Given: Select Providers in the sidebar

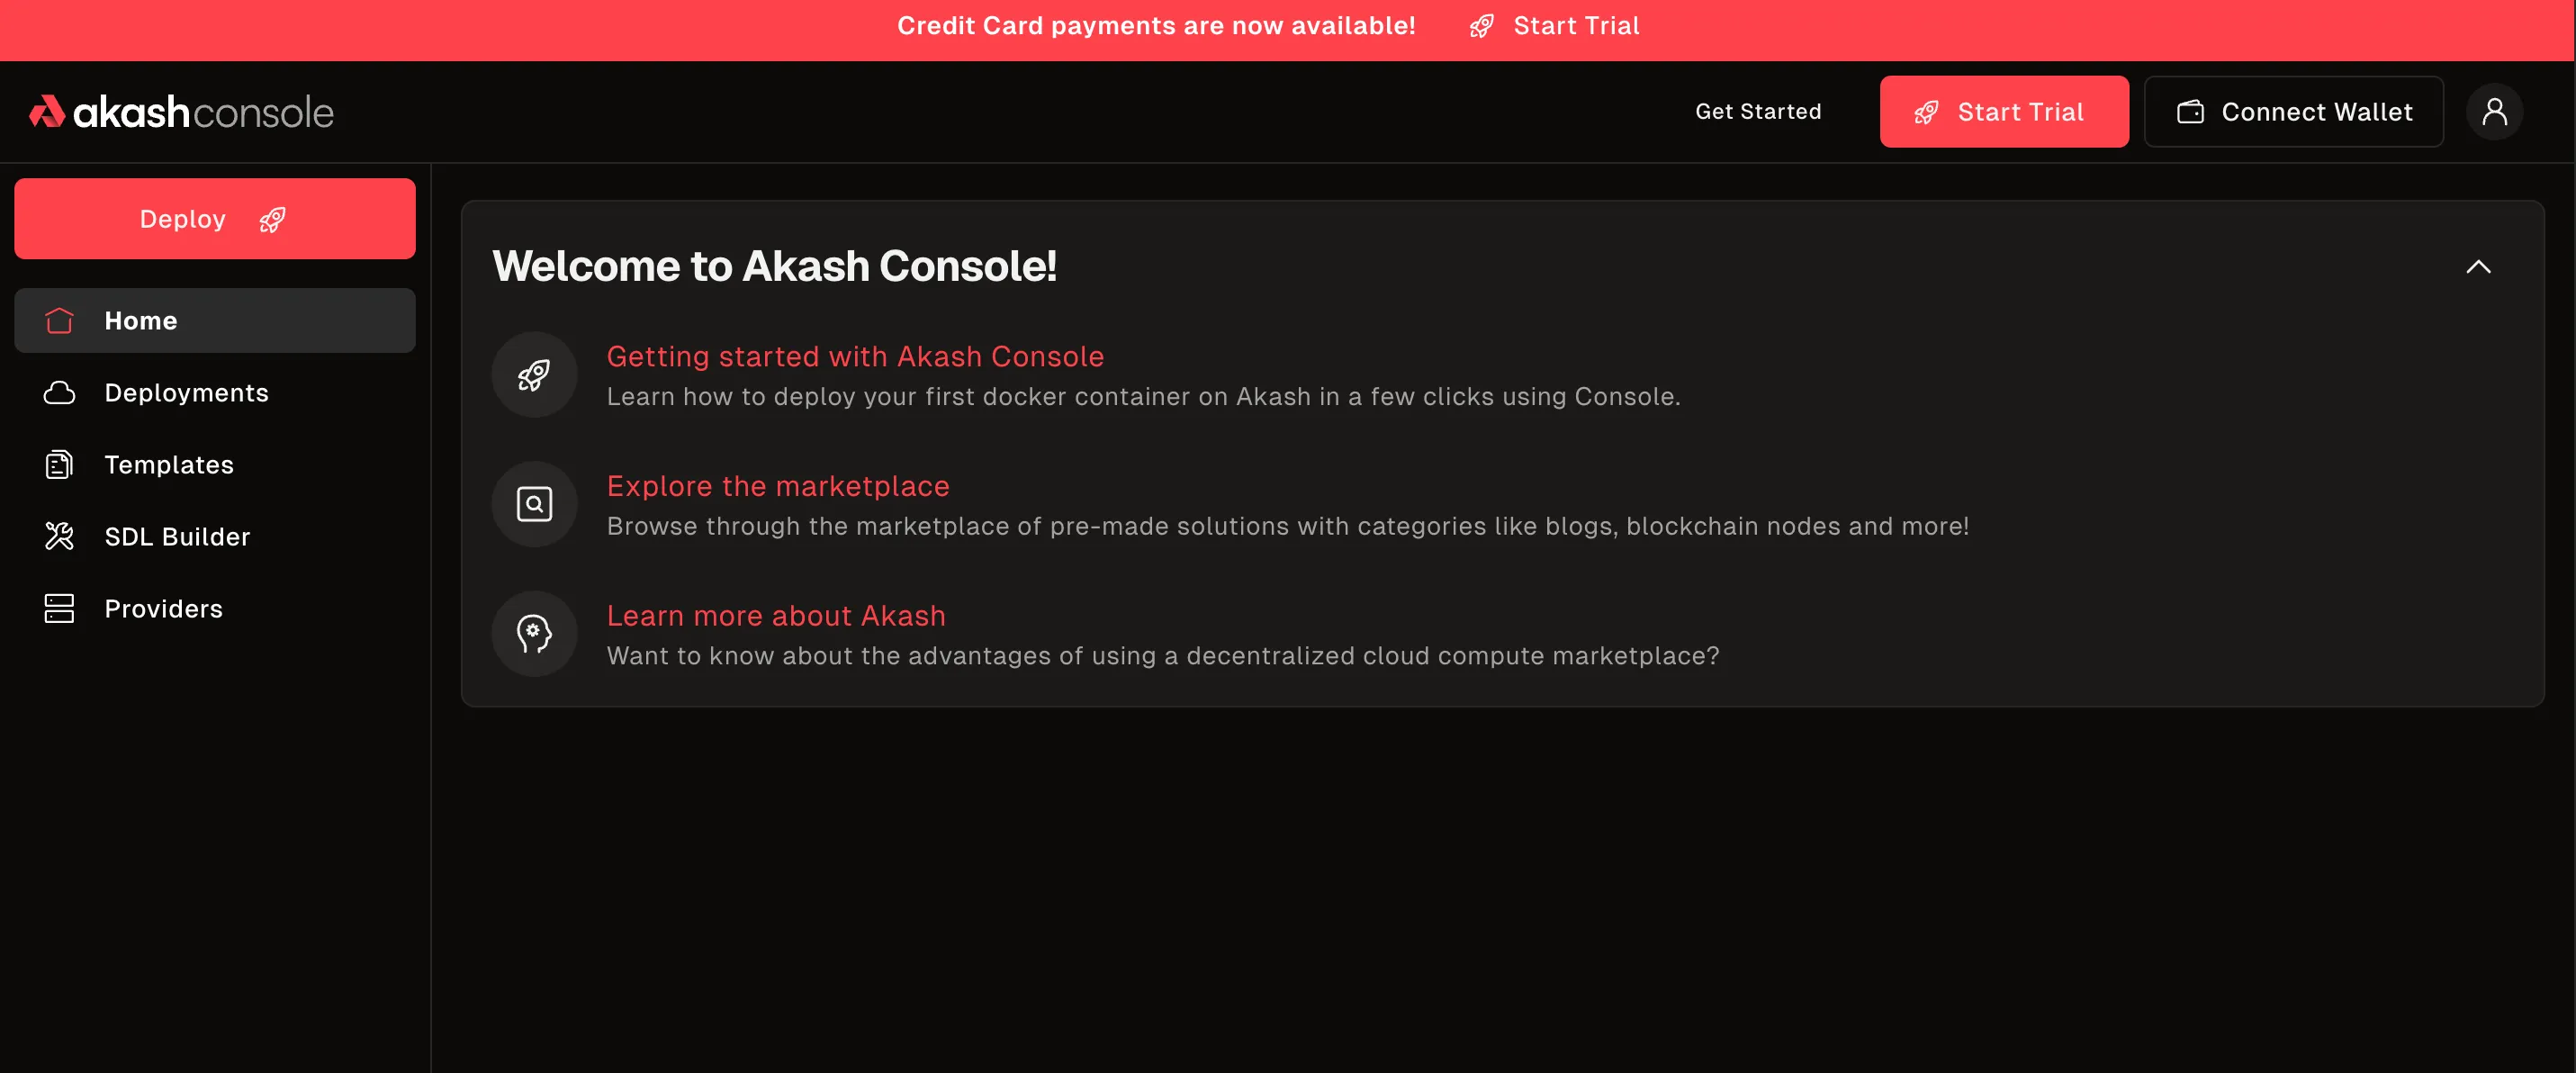Looking at the screenshot, I should pos(163,609).
